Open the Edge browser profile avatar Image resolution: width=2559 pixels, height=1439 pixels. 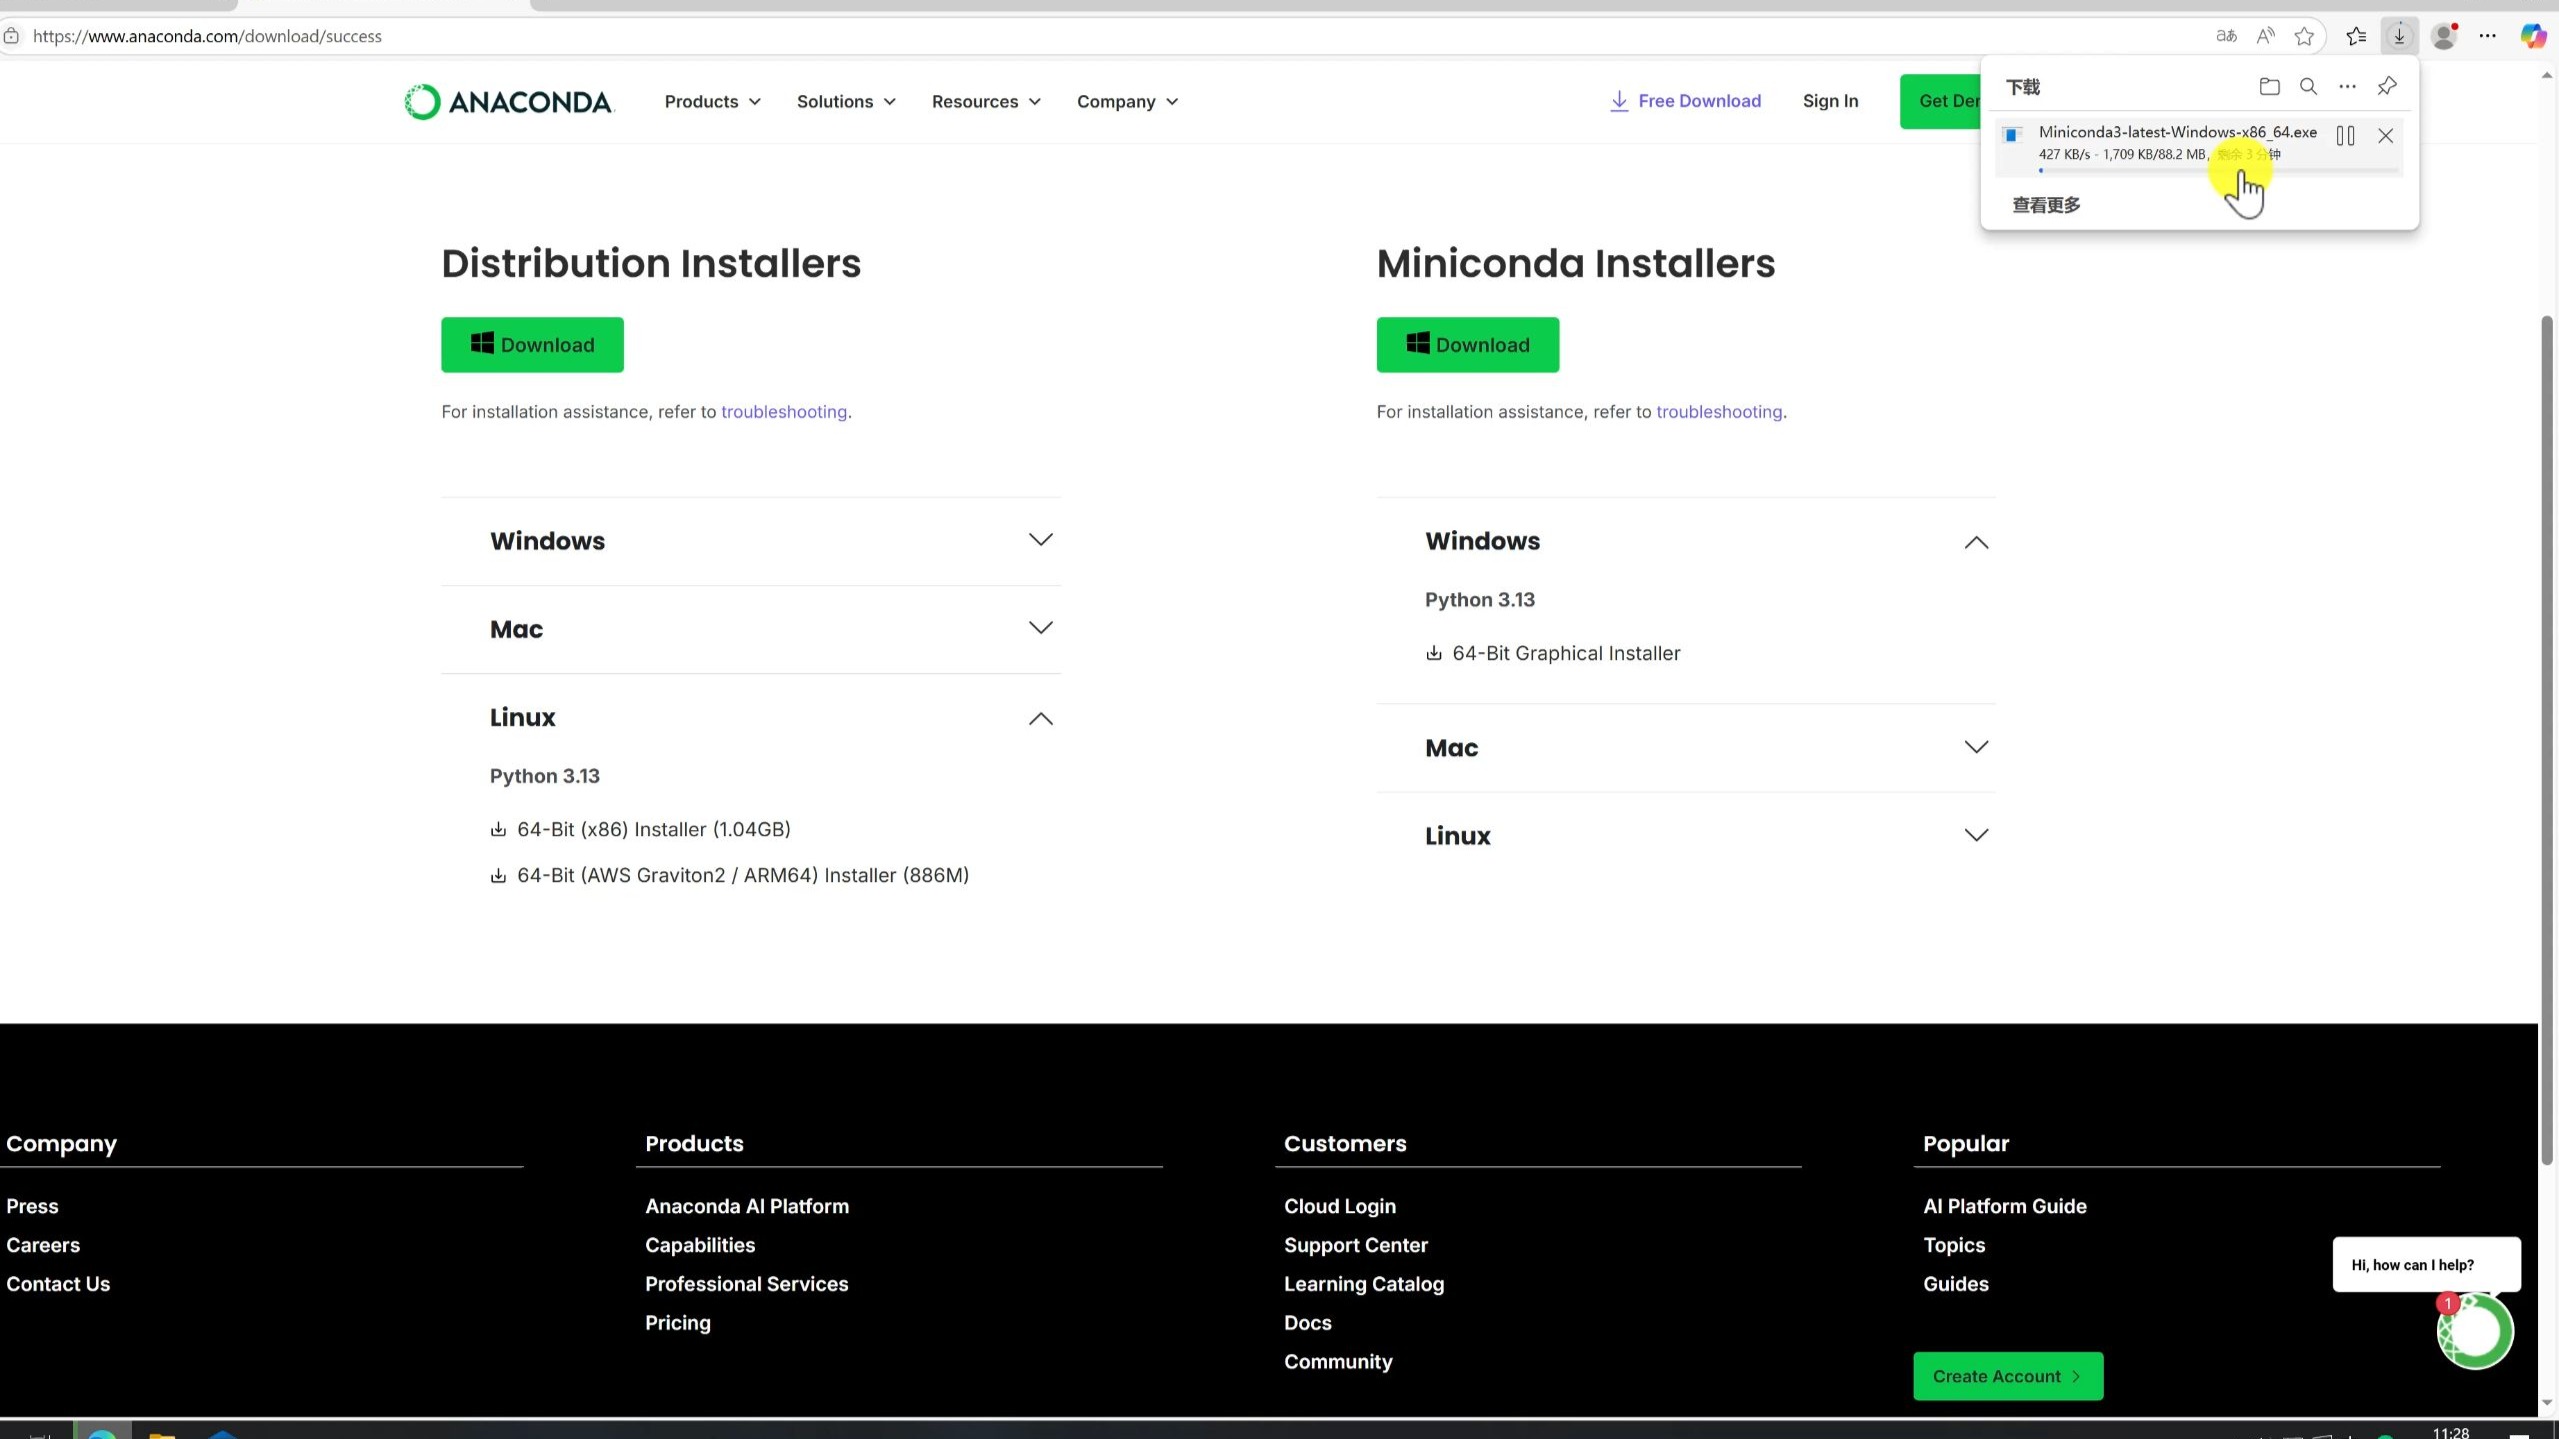(x=2443, y=35)
